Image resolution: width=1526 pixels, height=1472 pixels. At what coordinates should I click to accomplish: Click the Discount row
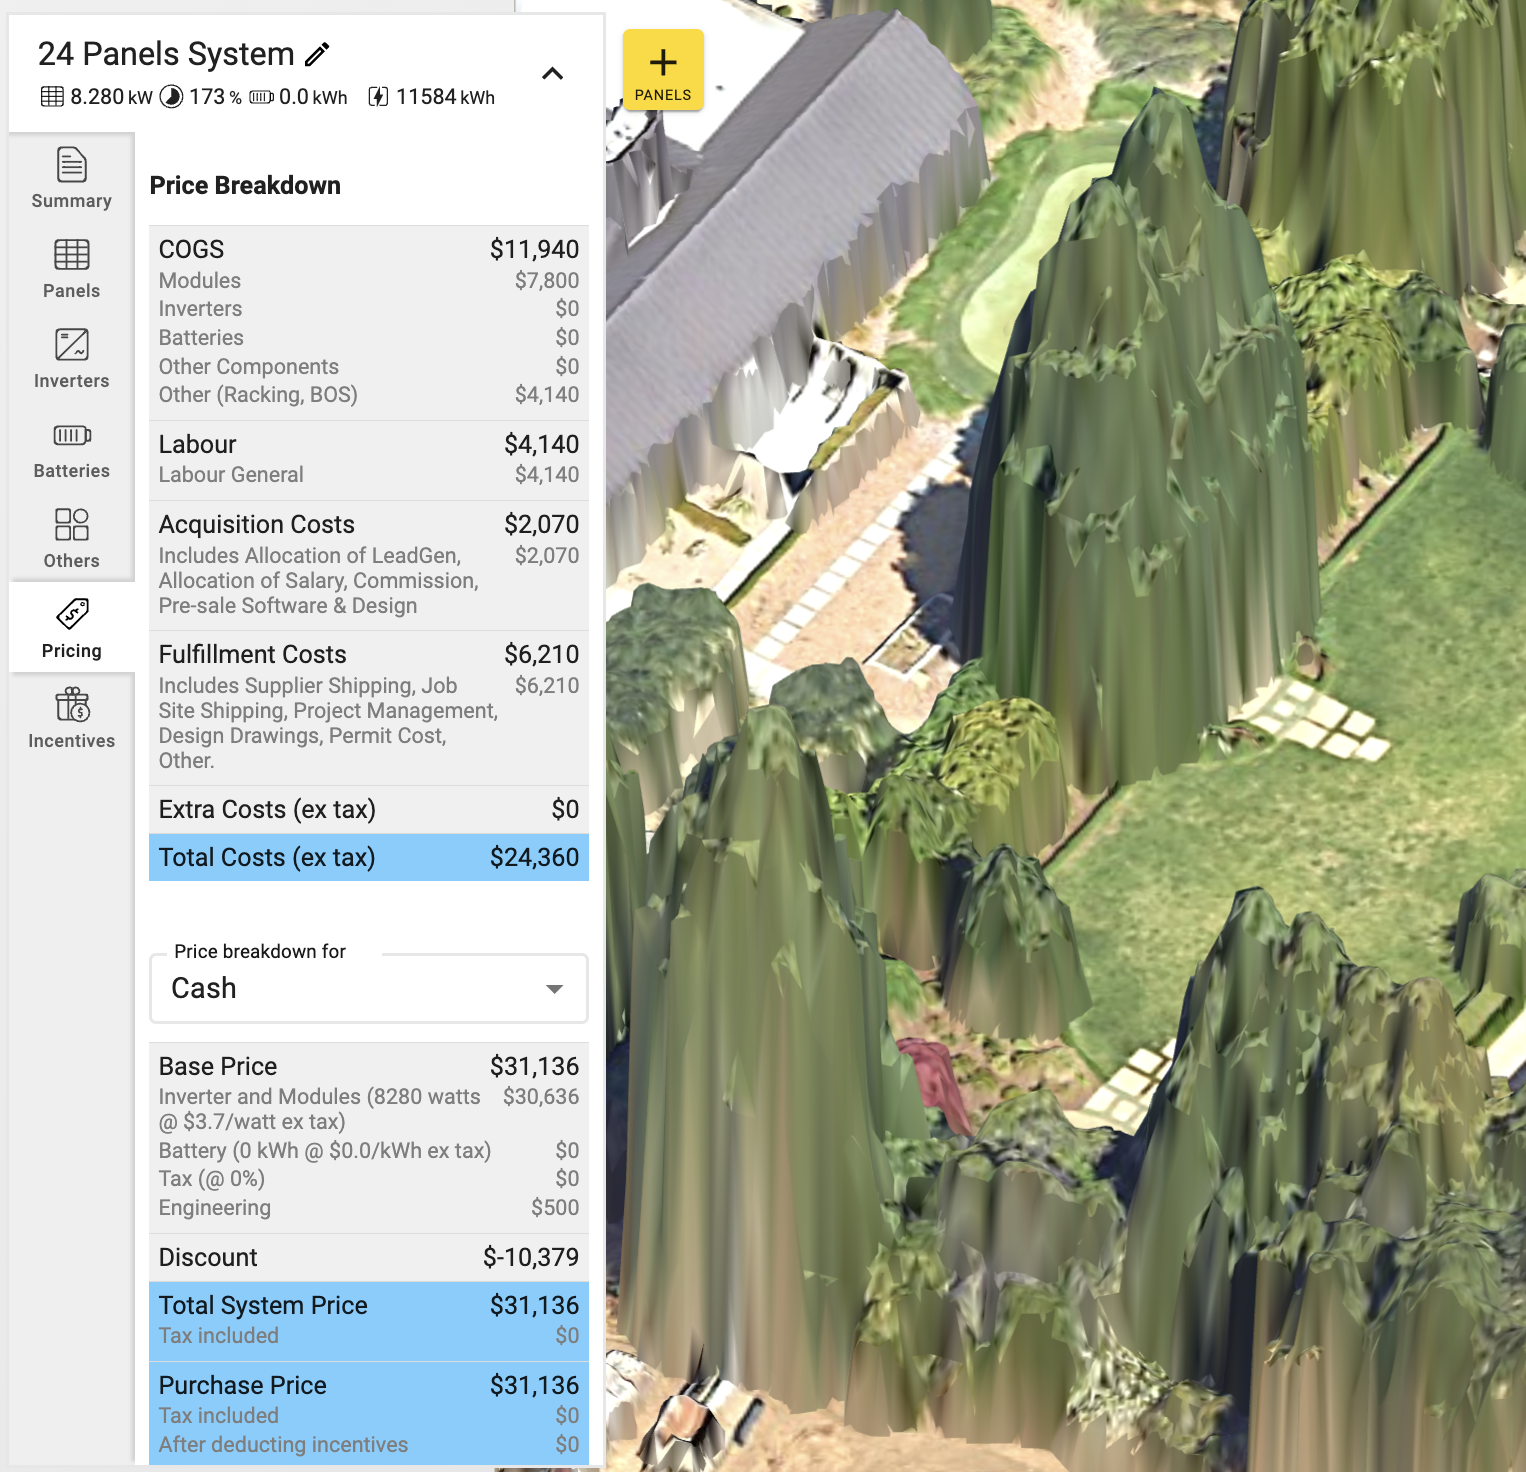click(369, 1257)
